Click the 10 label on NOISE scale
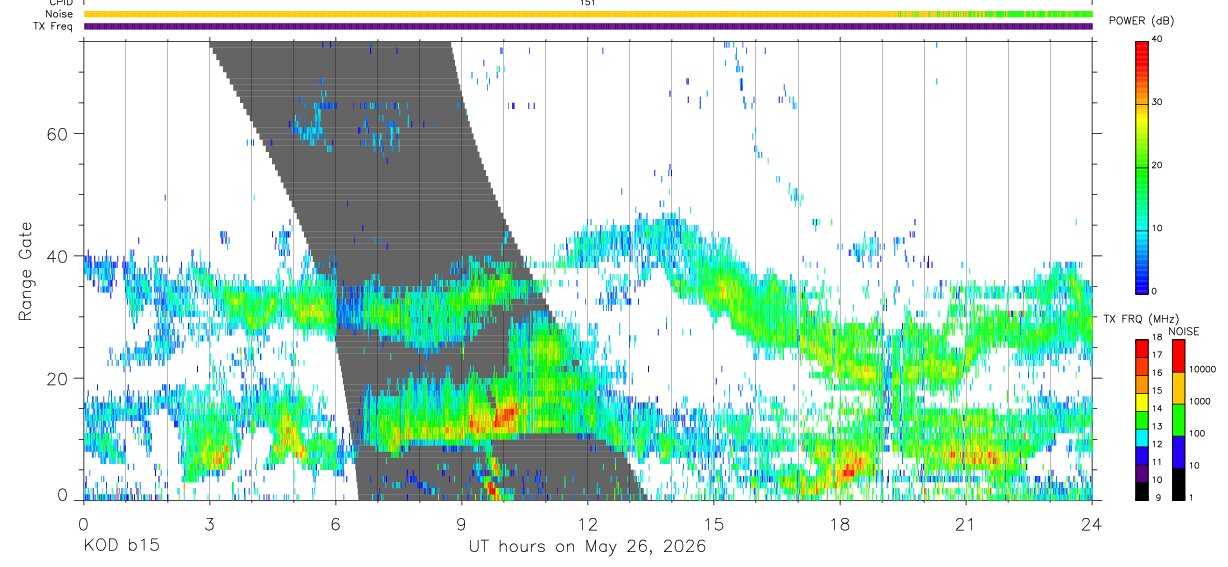 pos(1194,466)
